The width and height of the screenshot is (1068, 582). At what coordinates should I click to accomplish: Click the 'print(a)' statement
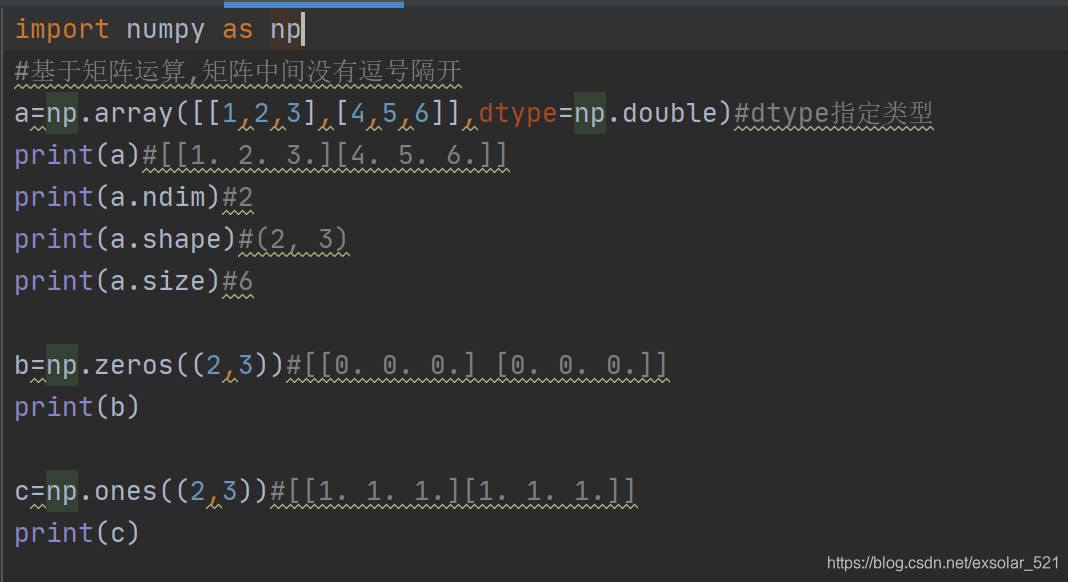(x=77, y=155)
